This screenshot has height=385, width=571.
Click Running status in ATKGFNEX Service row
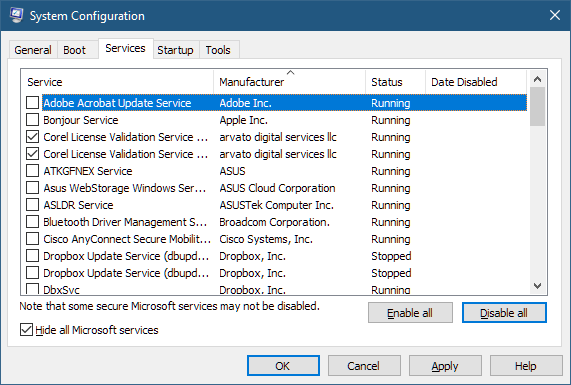[x=391, y=171]
